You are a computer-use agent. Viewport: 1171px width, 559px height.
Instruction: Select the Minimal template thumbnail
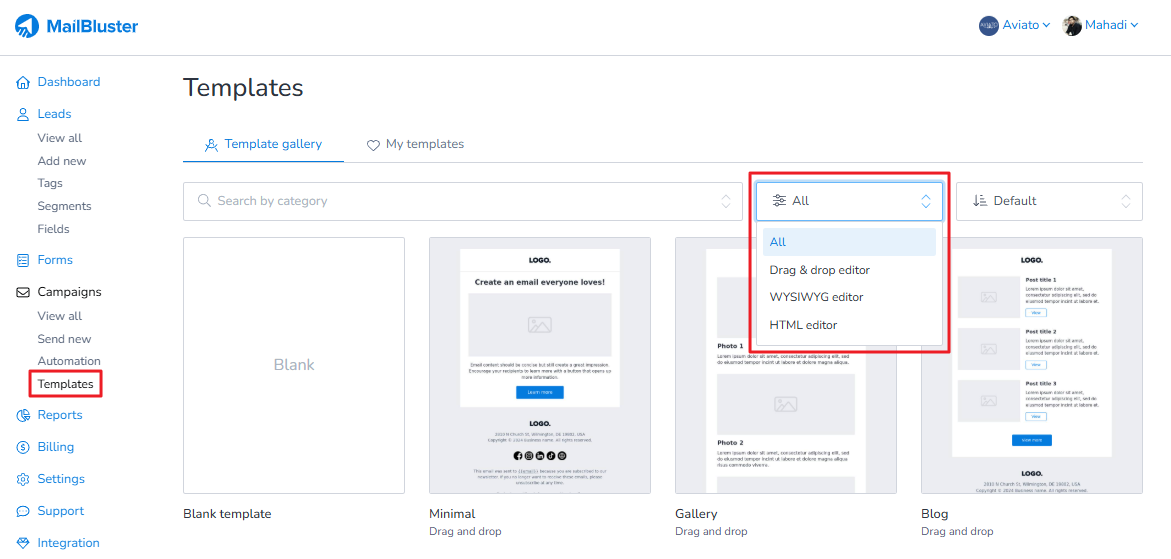(540, 365)
